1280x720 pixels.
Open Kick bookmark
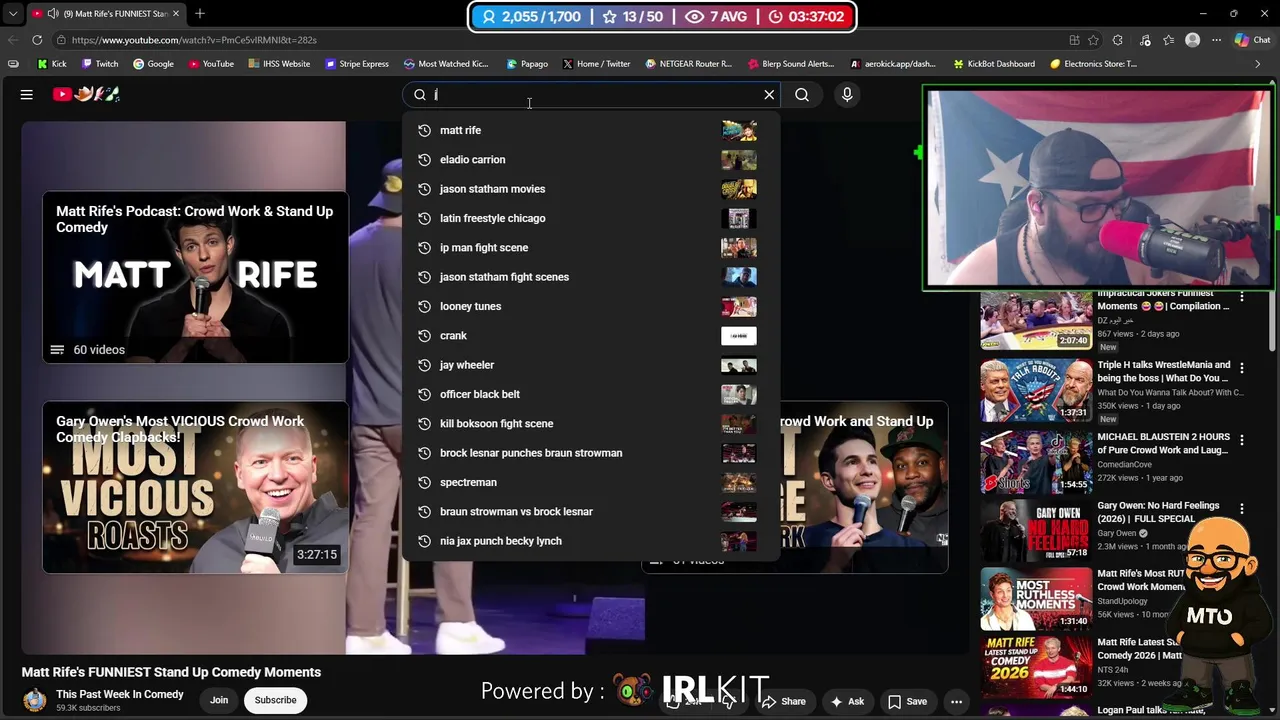(x=51, y=64)
